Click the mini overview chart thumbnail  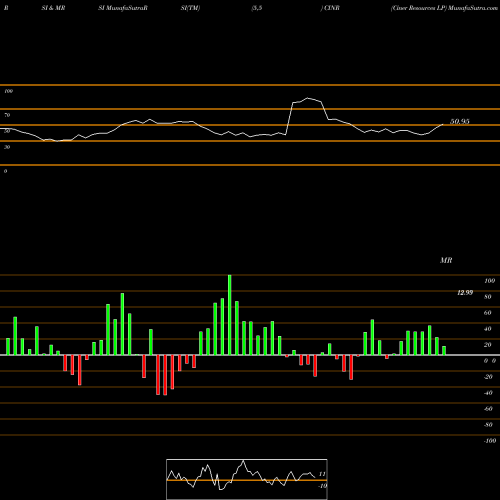click(247, 479)
